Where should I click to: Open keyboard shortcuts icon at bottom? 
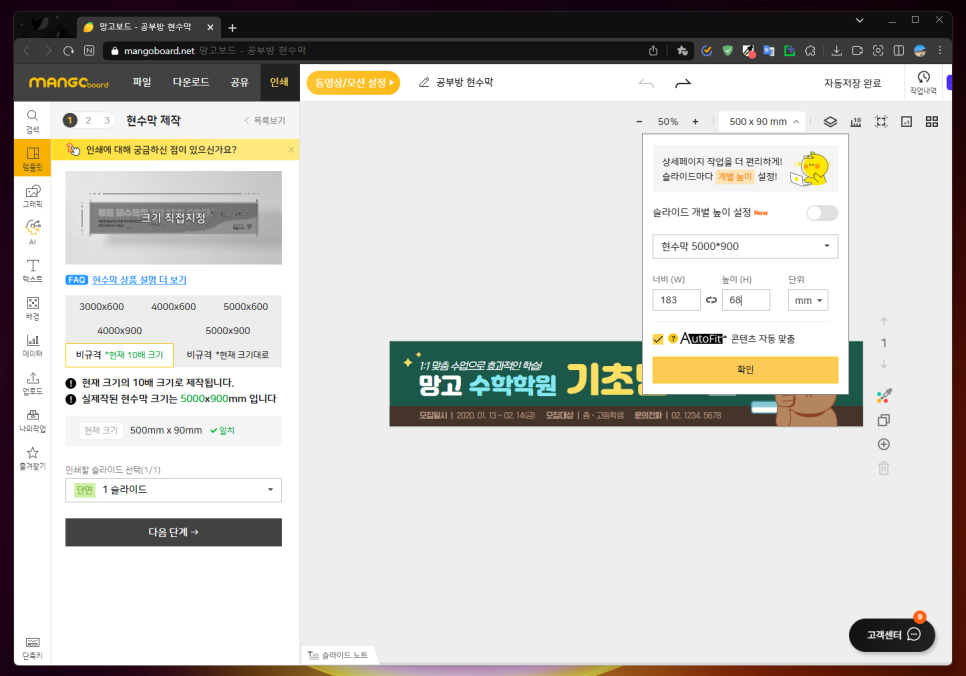click(x=33, y=648)
